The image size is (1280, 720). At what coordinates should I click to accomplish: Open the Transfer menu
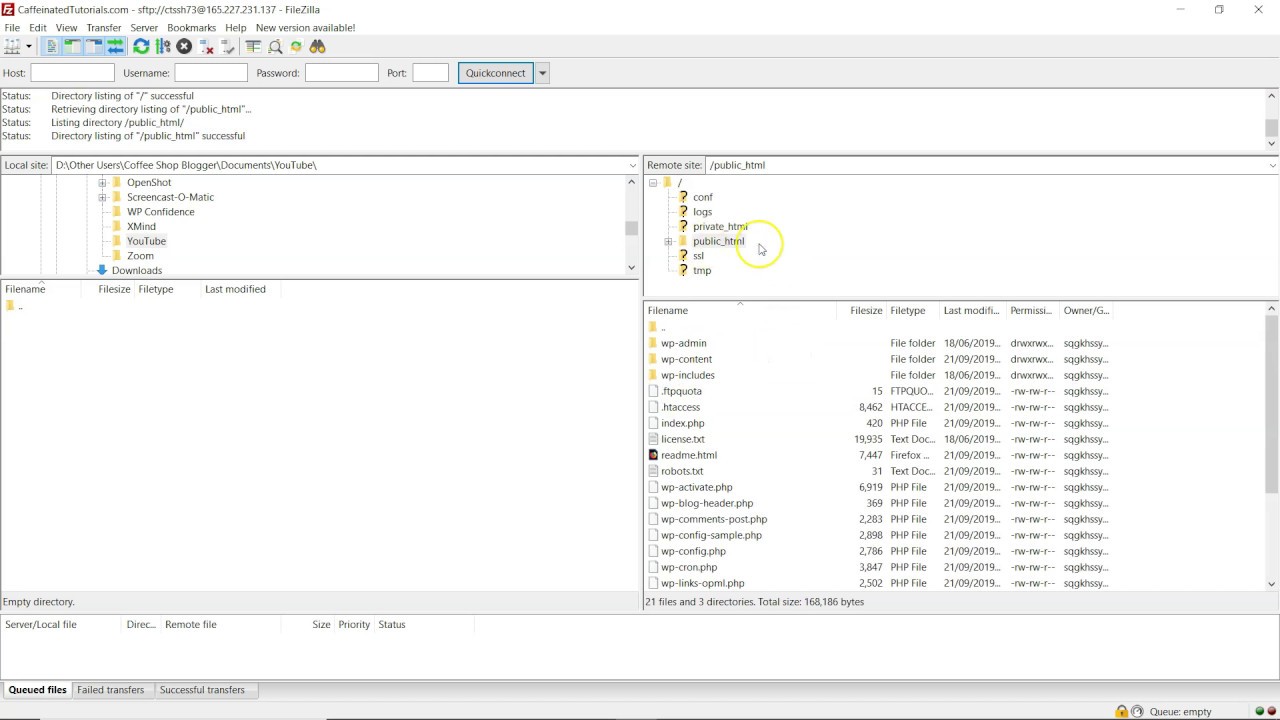104,28
